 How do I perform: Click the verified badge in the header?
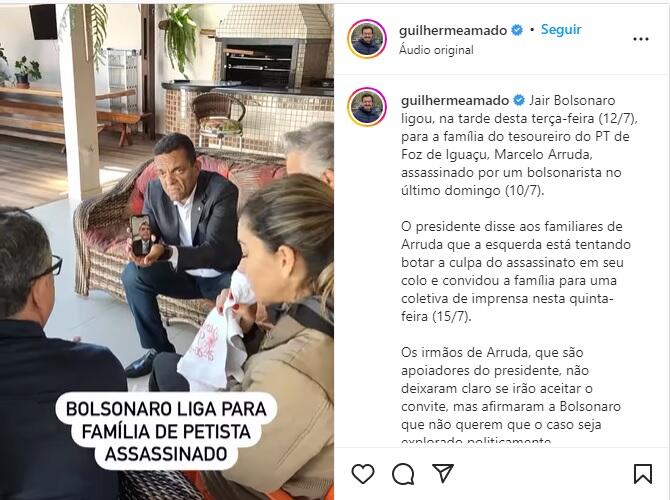click(517, 30)
